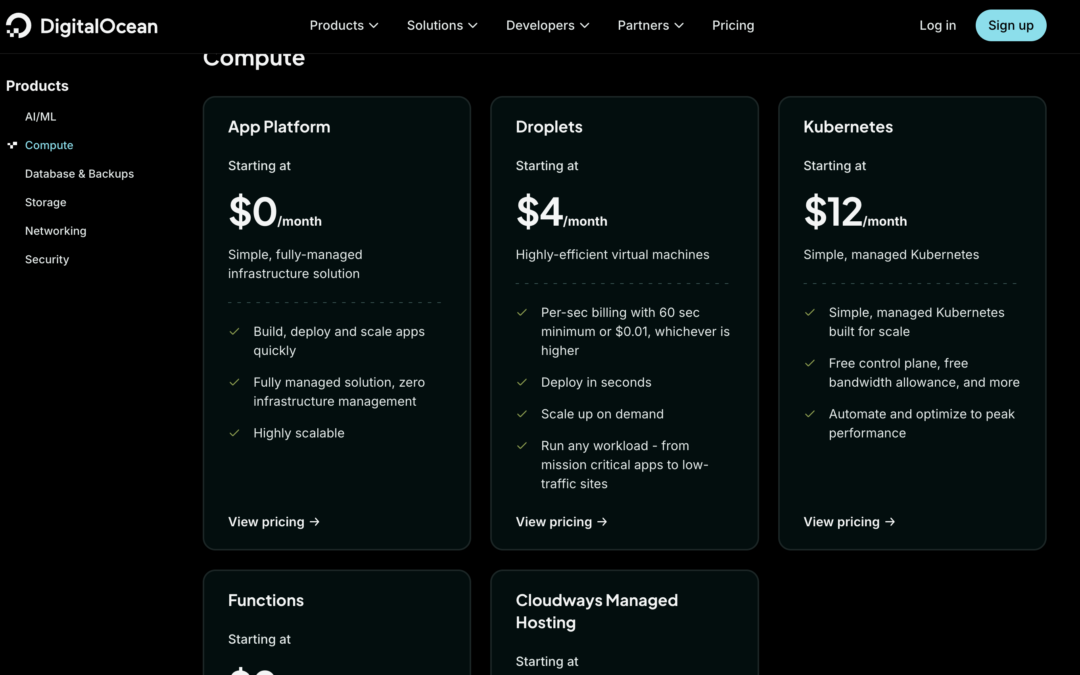Open the Products dropdown menu
Image resolution: width=1080 pixels, height=675 pixels.
pyautogui.click(x=344, y=25)
